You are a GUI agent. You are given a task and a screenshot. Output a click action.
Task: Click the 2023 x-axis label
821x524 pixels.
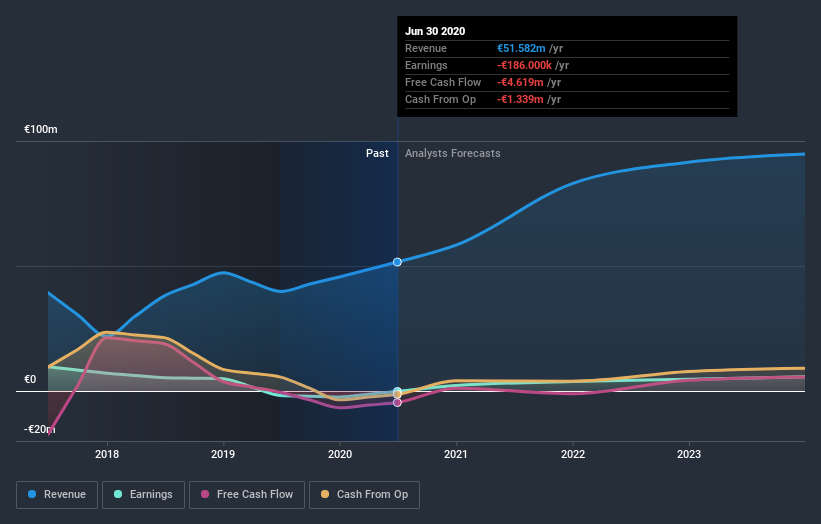point(689,454)
